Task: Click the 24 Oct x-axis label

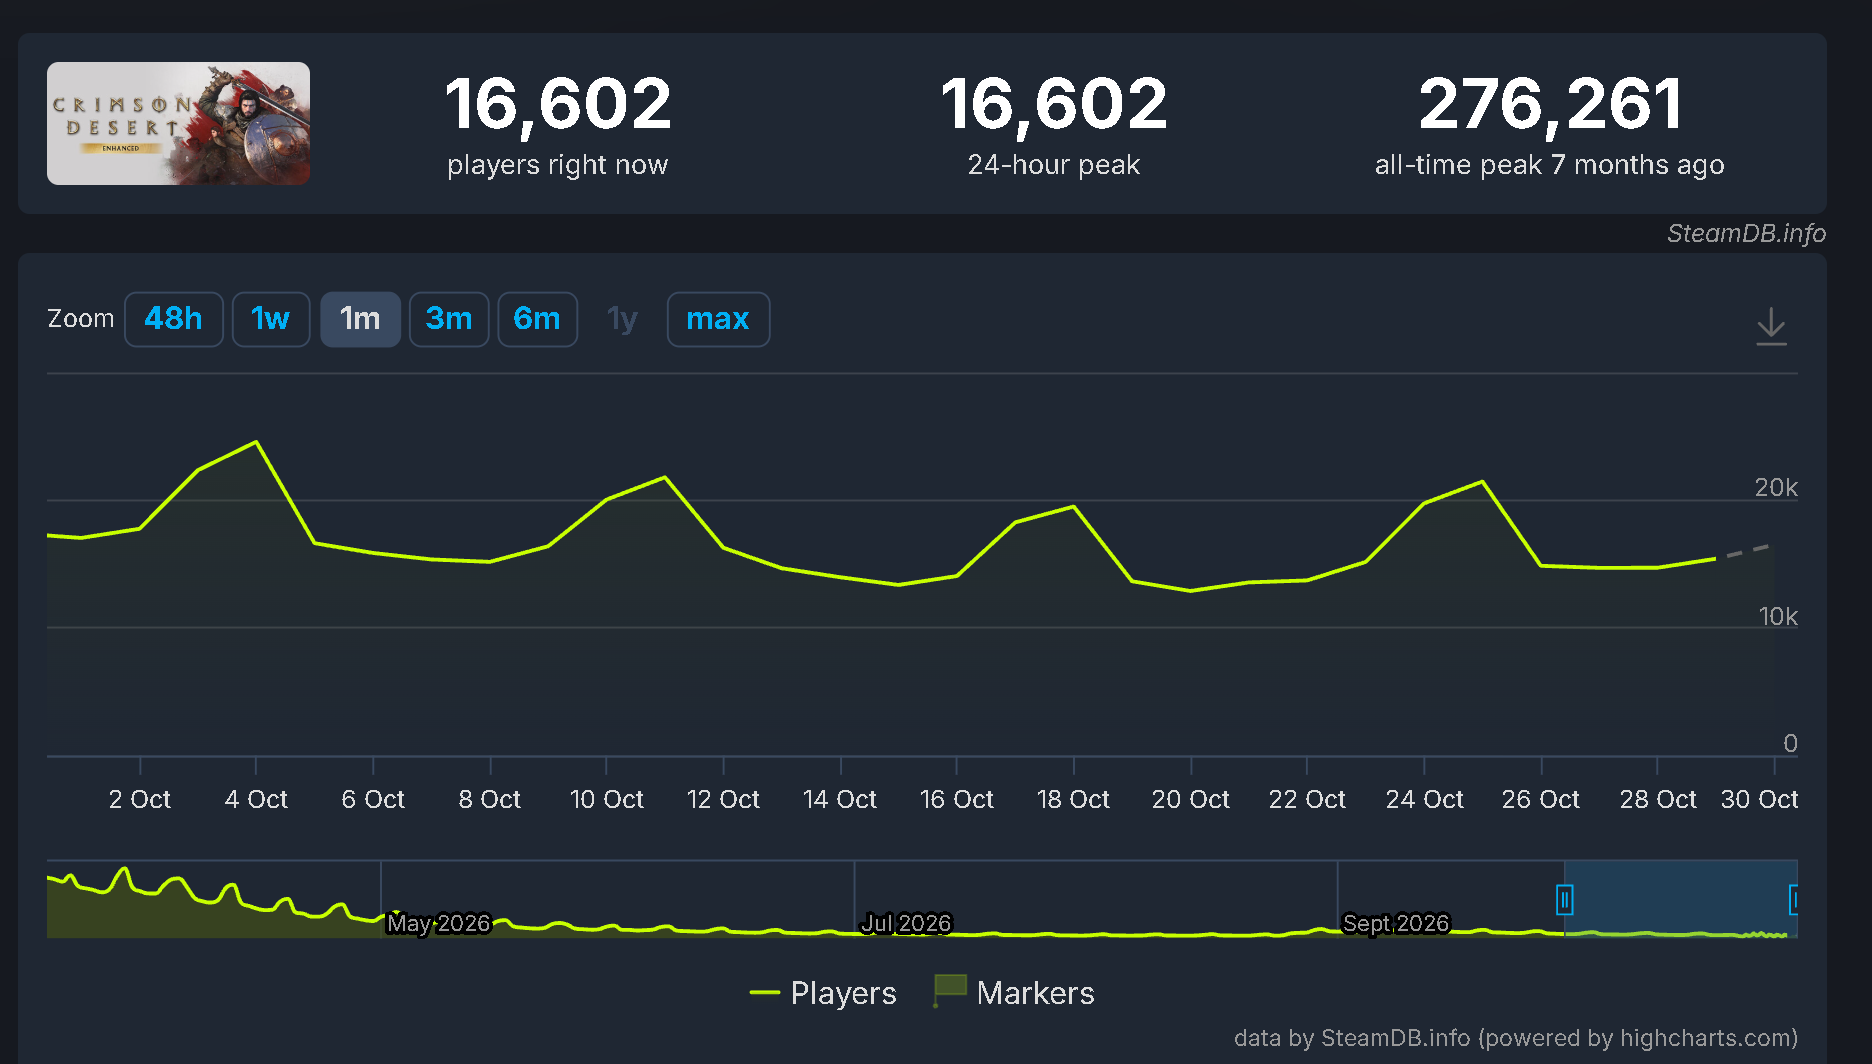Action: click(1424, 799)
